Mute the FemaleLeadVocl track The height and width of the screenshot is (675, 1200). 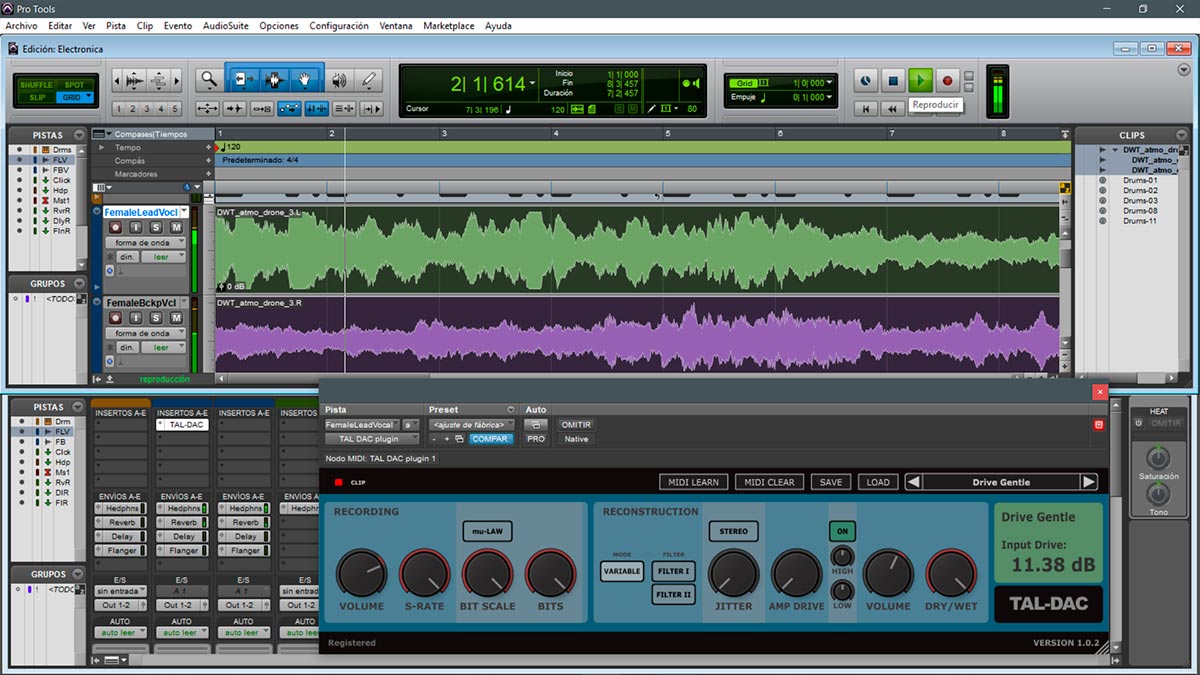click(x=177, y=228)
